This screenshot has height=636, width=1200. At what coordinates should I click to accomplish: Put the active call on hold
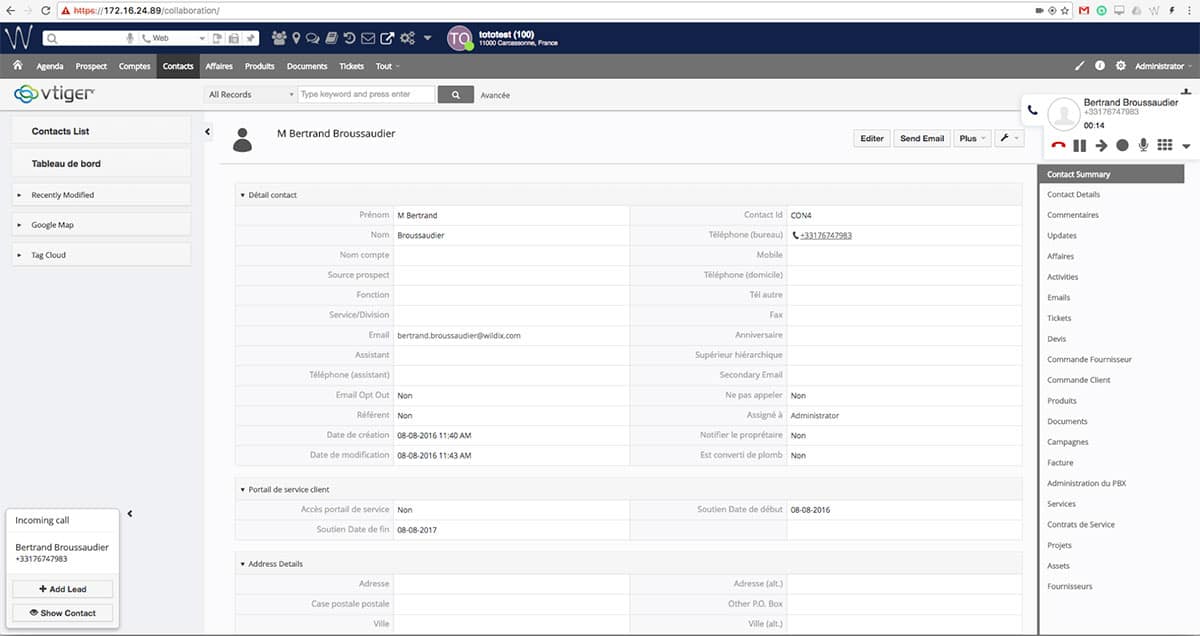click(1080, 146)
